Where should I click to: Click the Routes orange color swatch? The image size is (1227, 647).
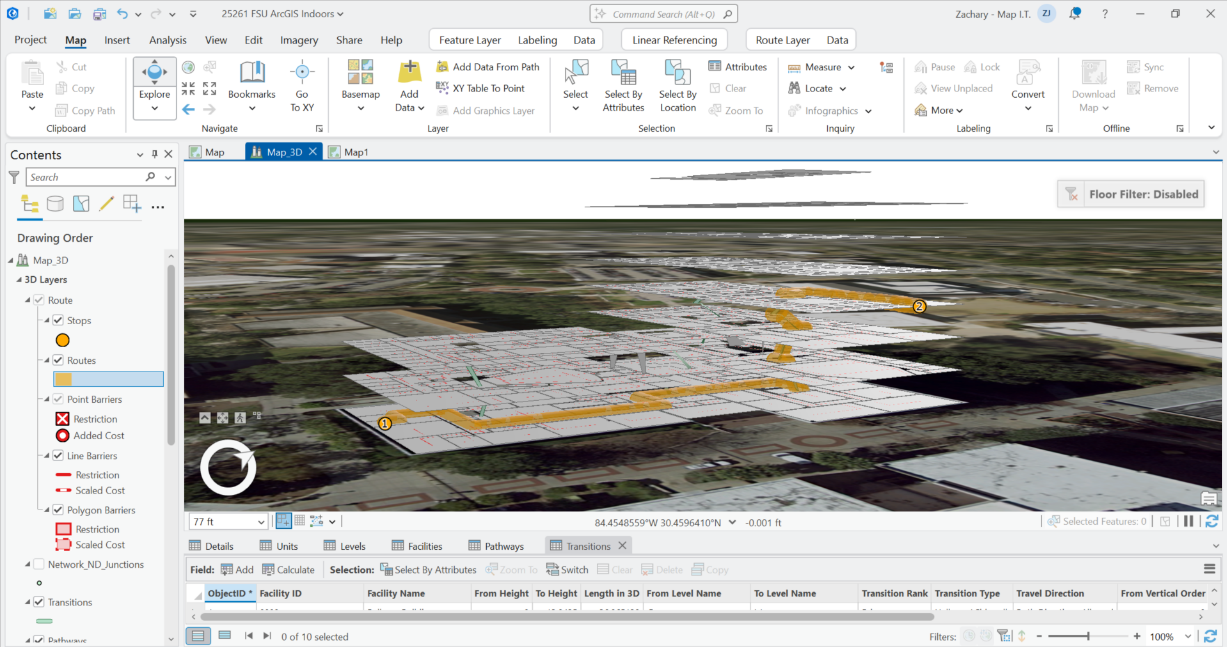click(63, 379)
